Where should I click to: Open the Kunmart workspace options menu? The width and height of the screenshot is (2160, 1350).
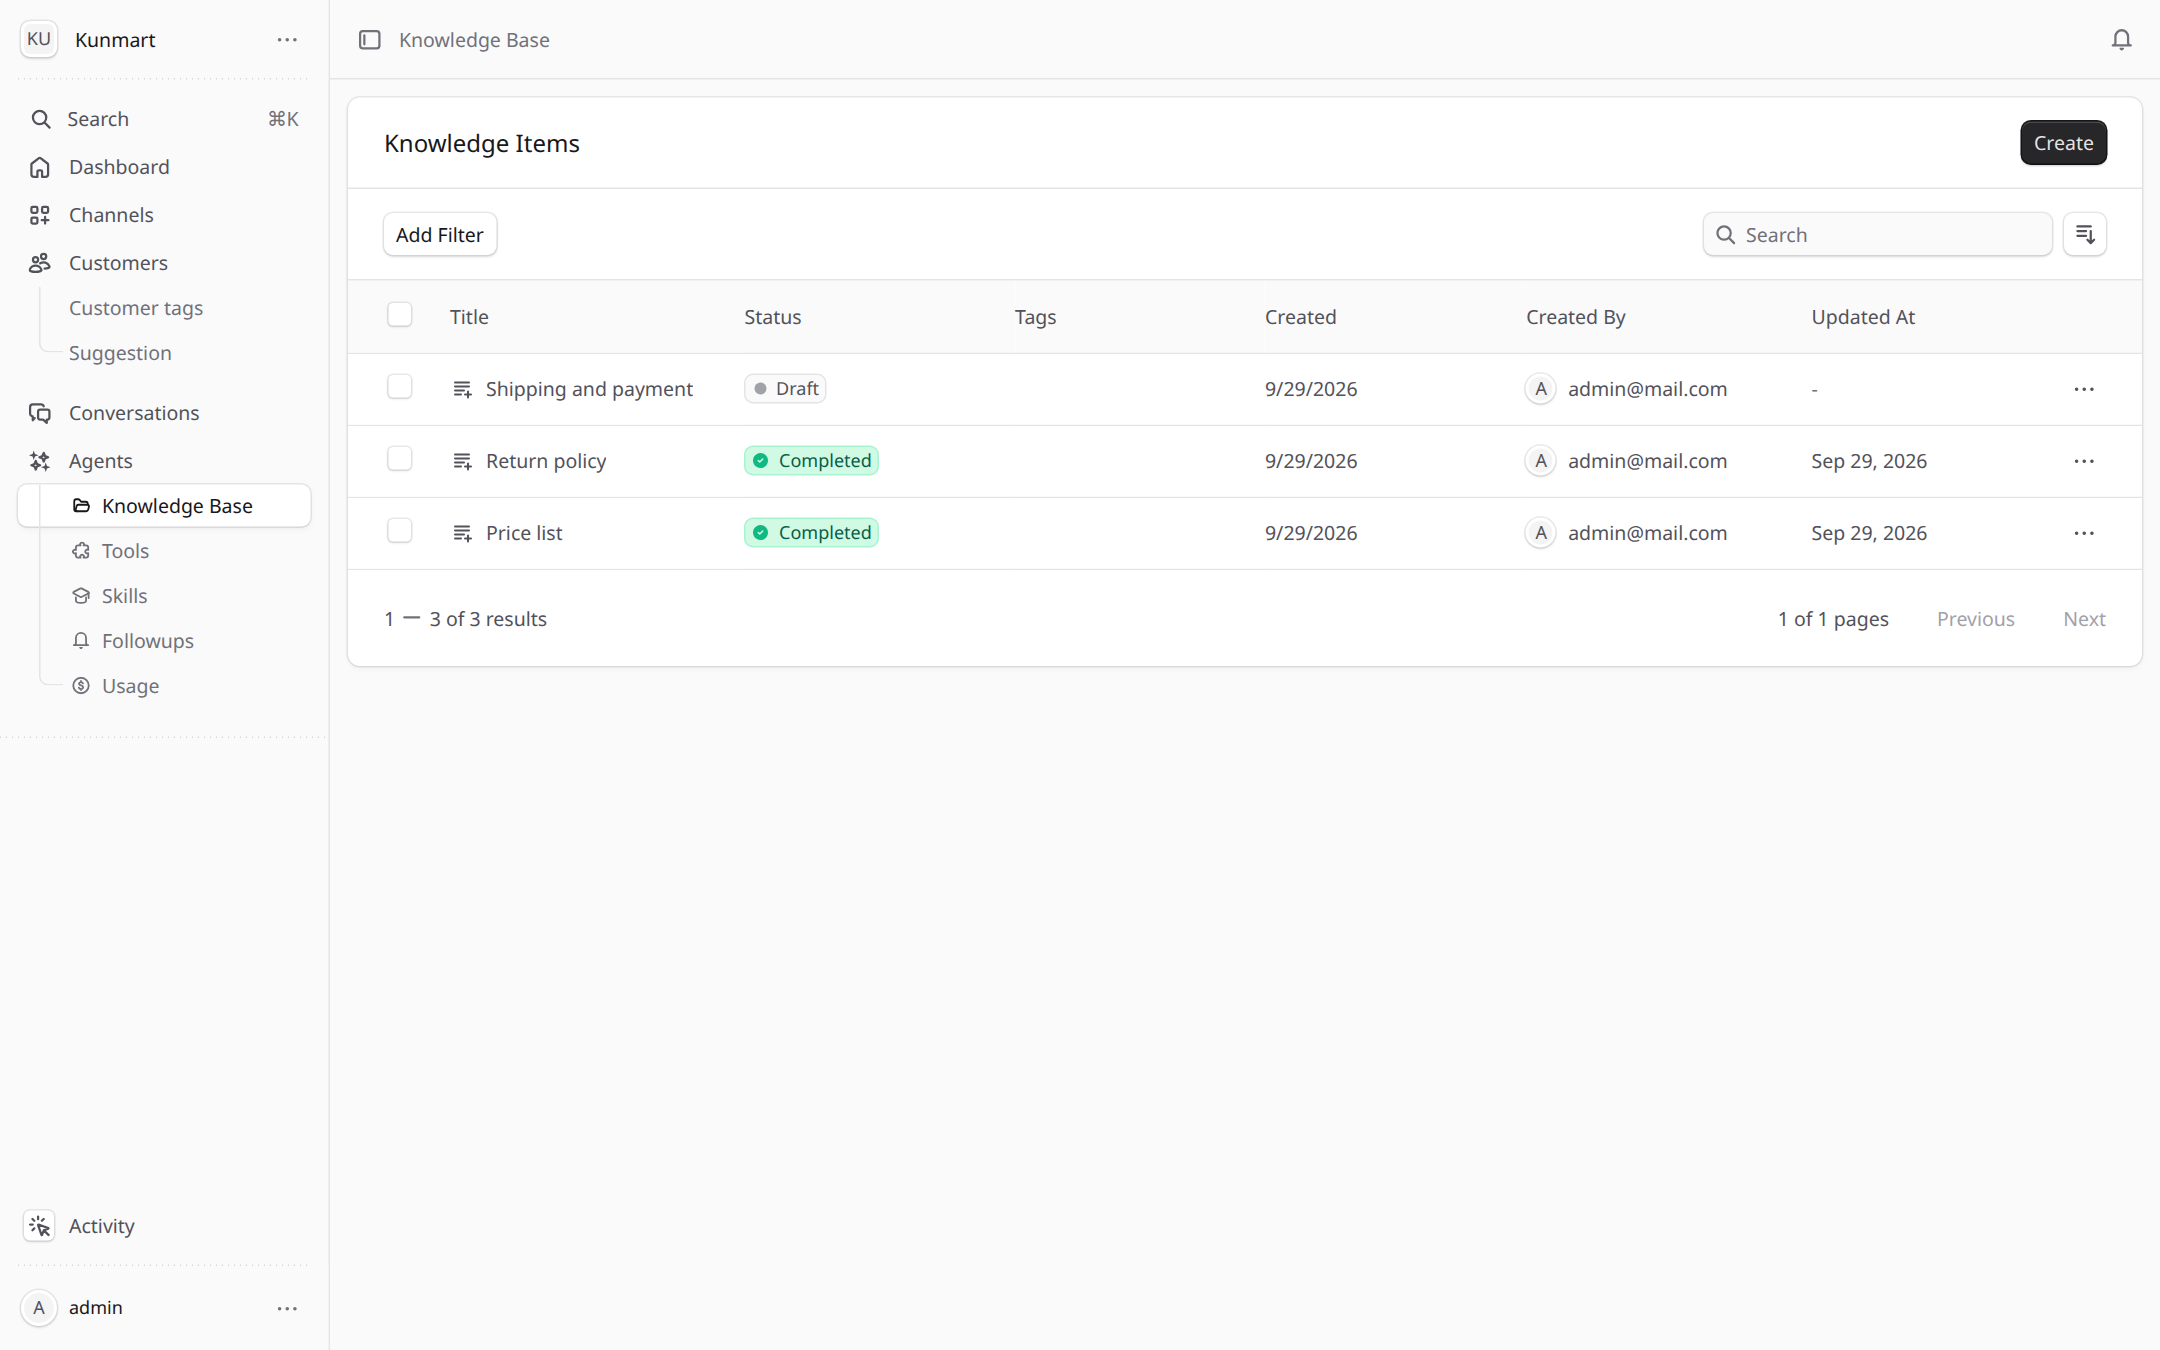click(287, 40)
